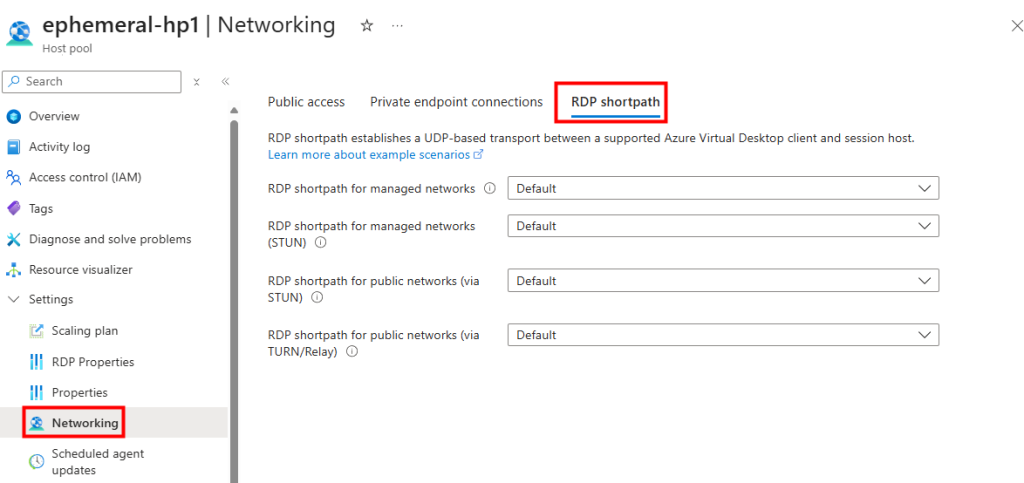The height and width of the screenshot is (483, 1024).
Task: Open the public networks (via TURN/Relay) dropdown
Action: (x=723, y=335)
